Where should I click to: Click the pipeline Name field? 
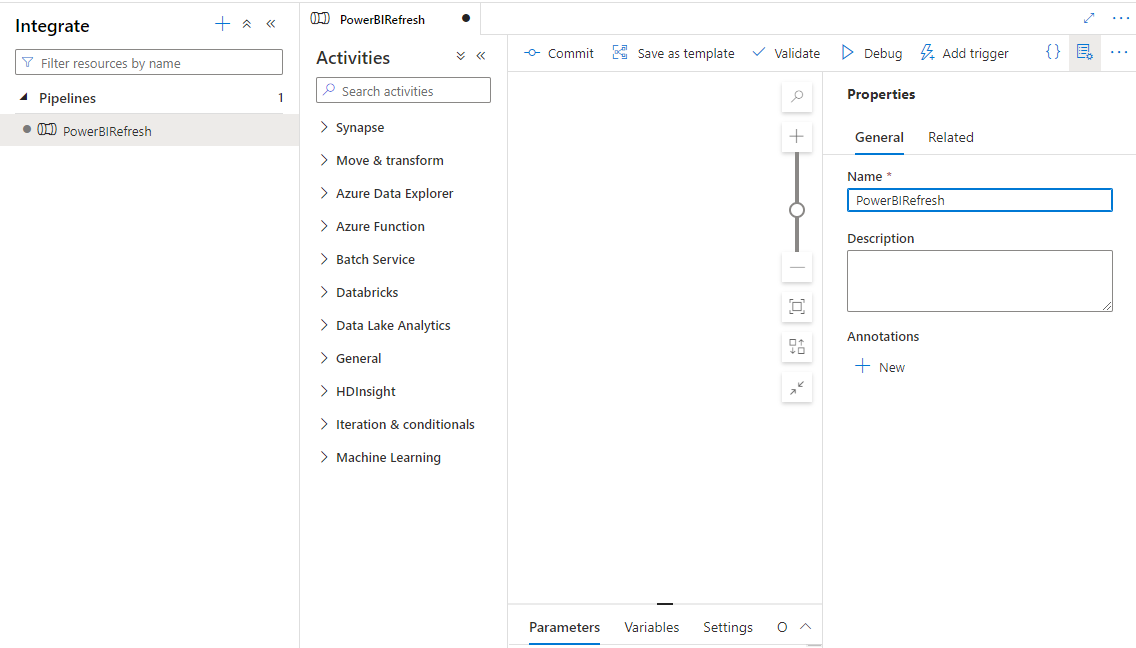pos(980,200)
